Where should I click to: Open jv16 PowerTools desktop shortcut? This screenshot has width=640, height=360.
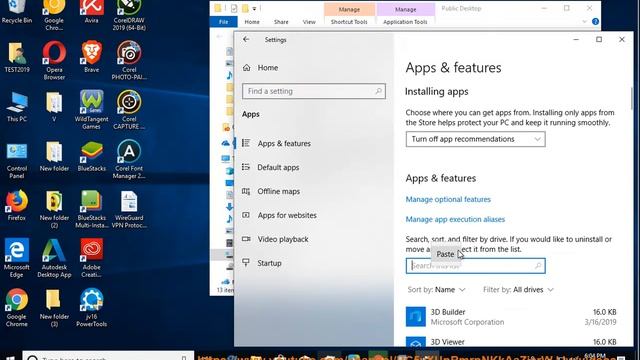(91, 307)
